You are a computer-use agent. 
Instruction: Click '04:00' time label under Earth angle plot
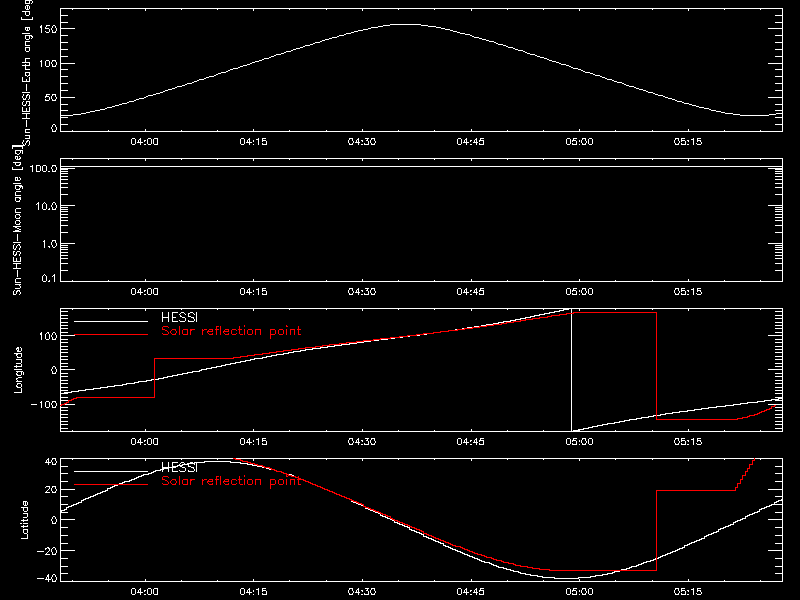tap(144, 142)
